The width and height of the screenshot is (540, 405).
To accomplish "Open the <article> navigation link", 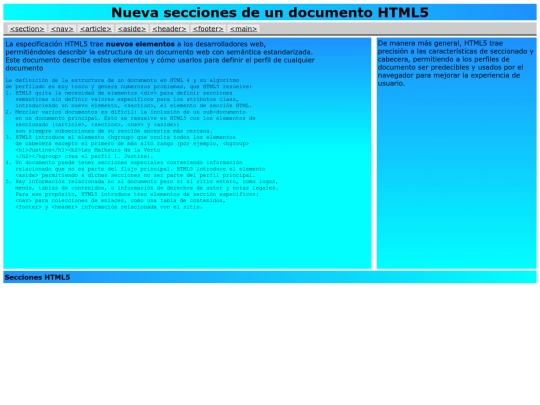I will click(96, 29).
